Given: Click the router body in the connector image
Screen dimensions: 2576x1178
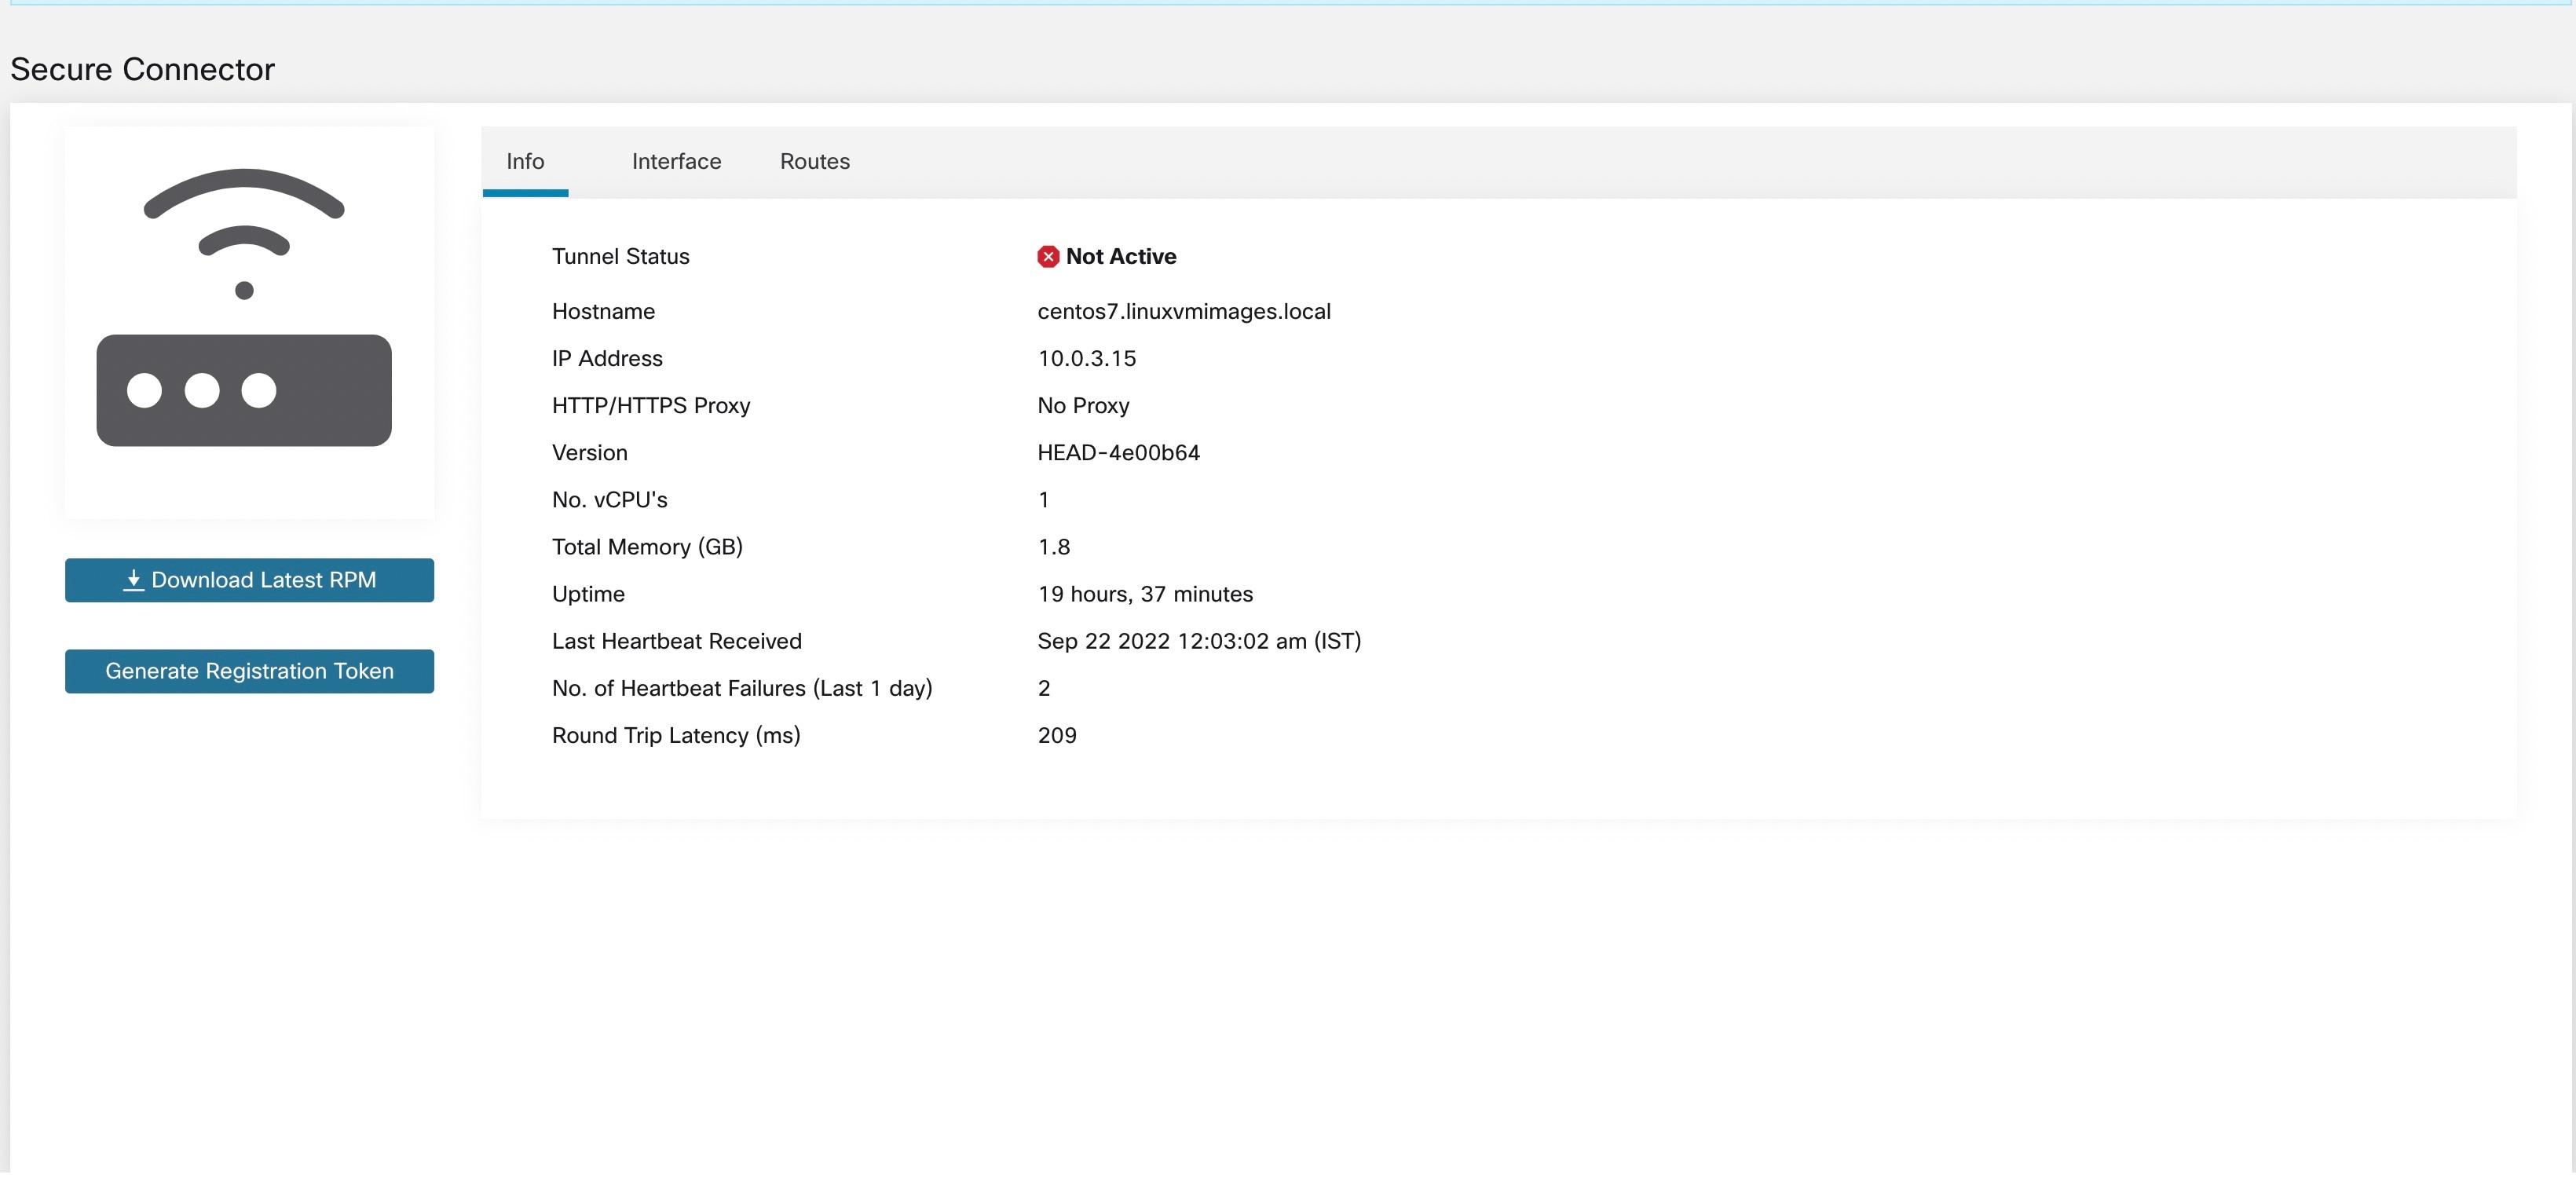Looking at the screenshot, I should [x=244, y=390].
